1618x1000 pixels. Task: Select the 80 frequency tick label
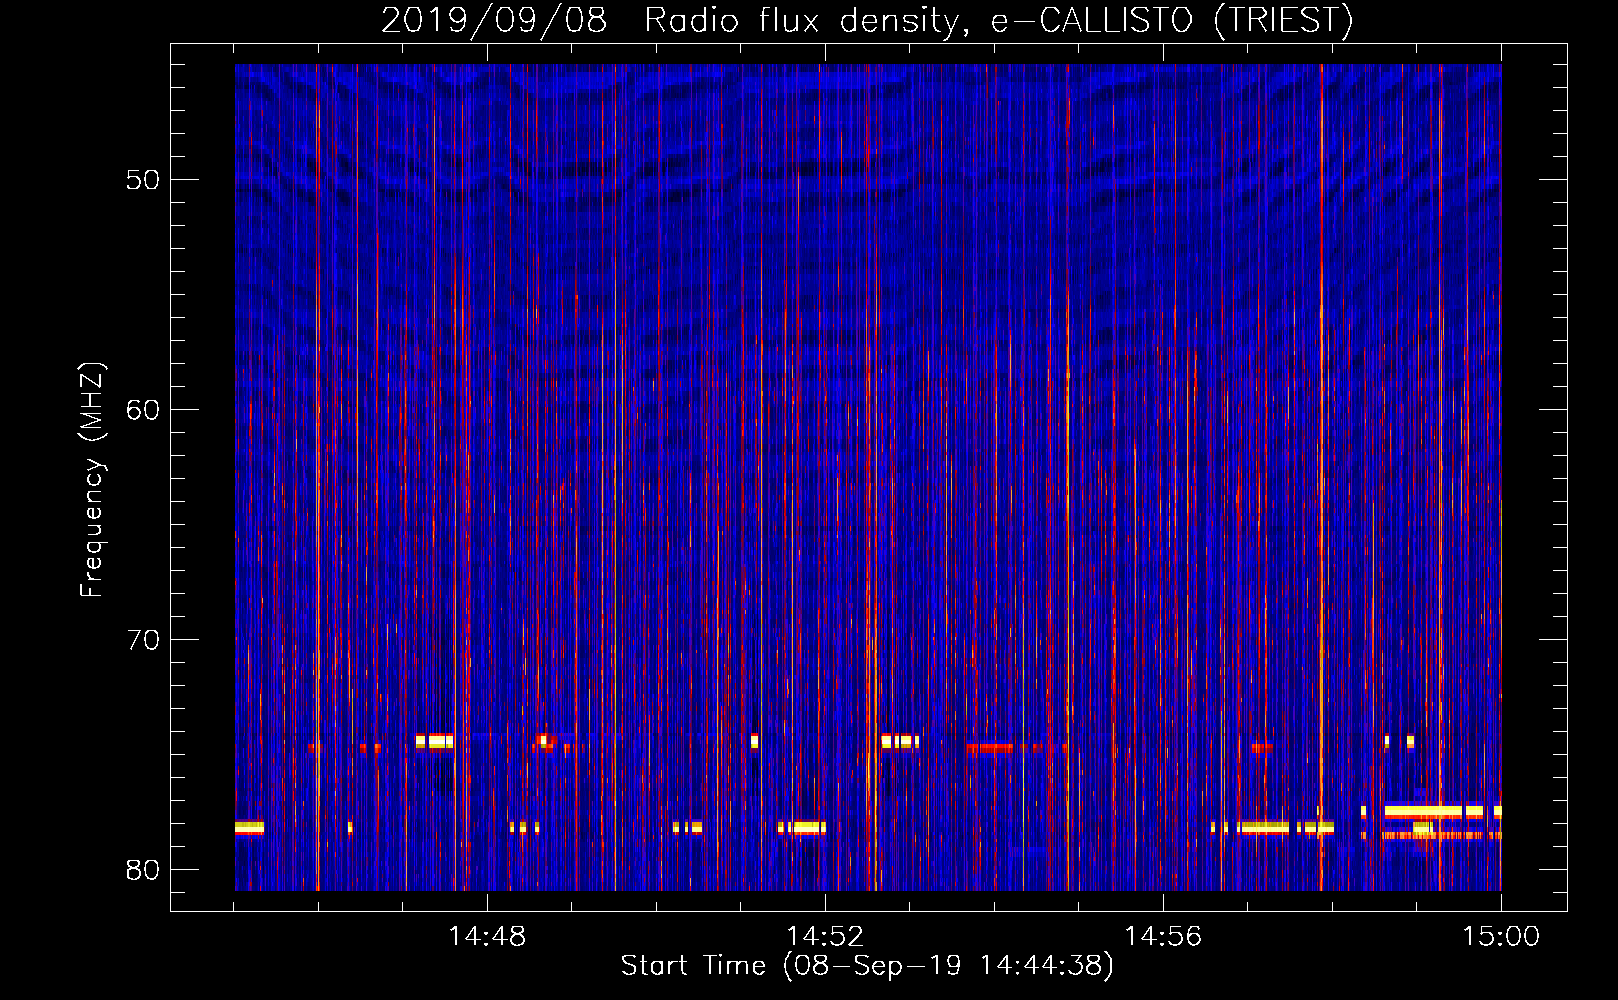(x=143, y=870)
